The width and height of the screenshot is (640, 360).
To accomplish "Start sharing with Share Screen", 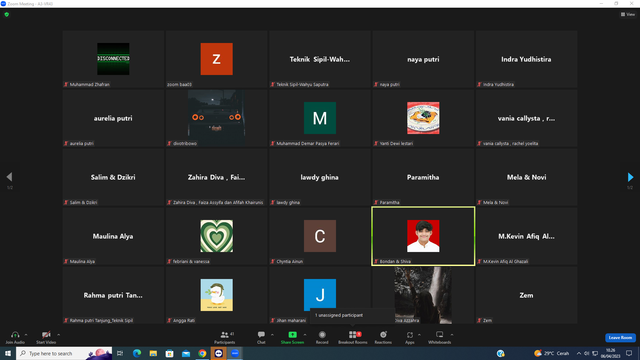I will pyautogui.click(x=292, y=337).
